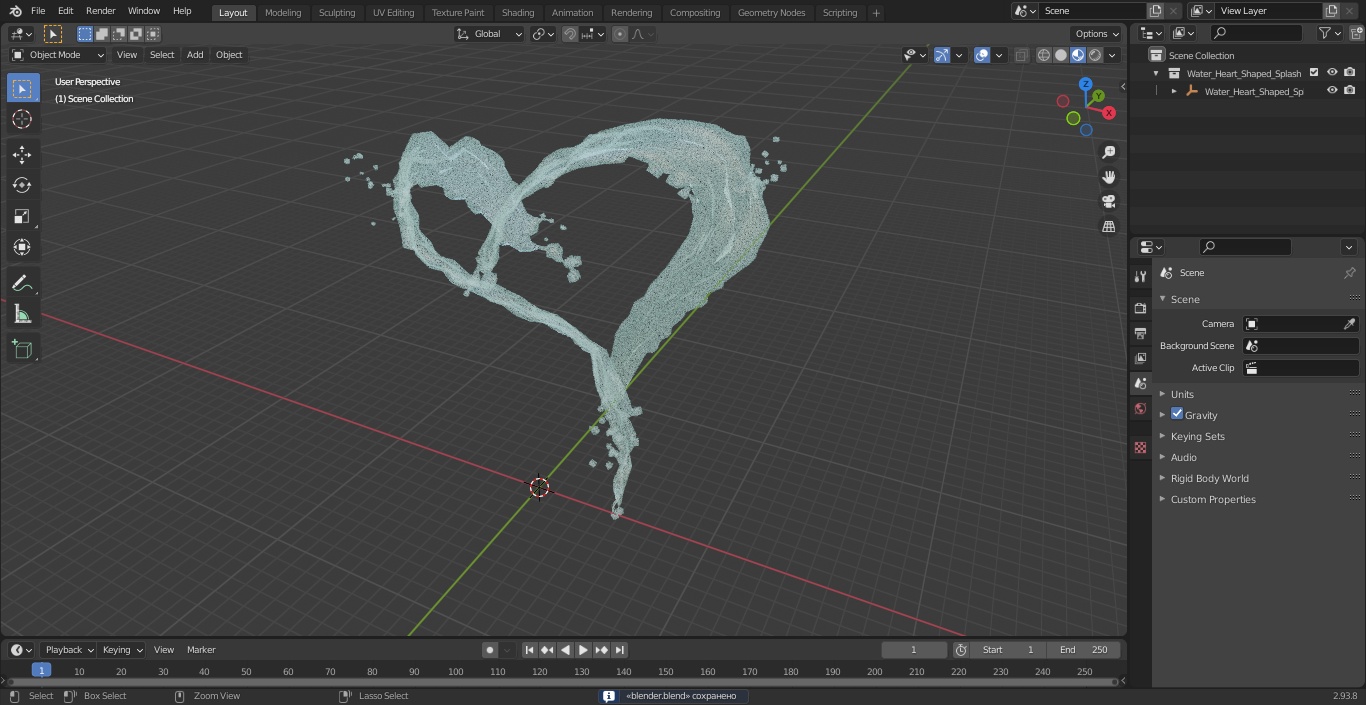Open the File menu
The image size is (1366, 705).
38,11
